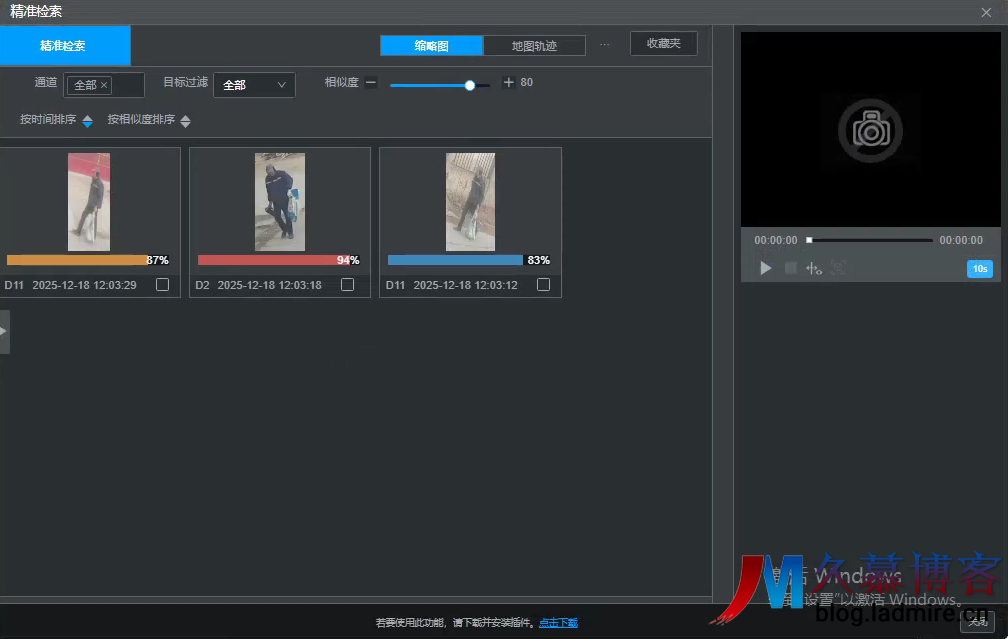This screenshot has width=1008, height=639.
Task: Click the snapshot crop icon in player
Action: coord(838,268)
